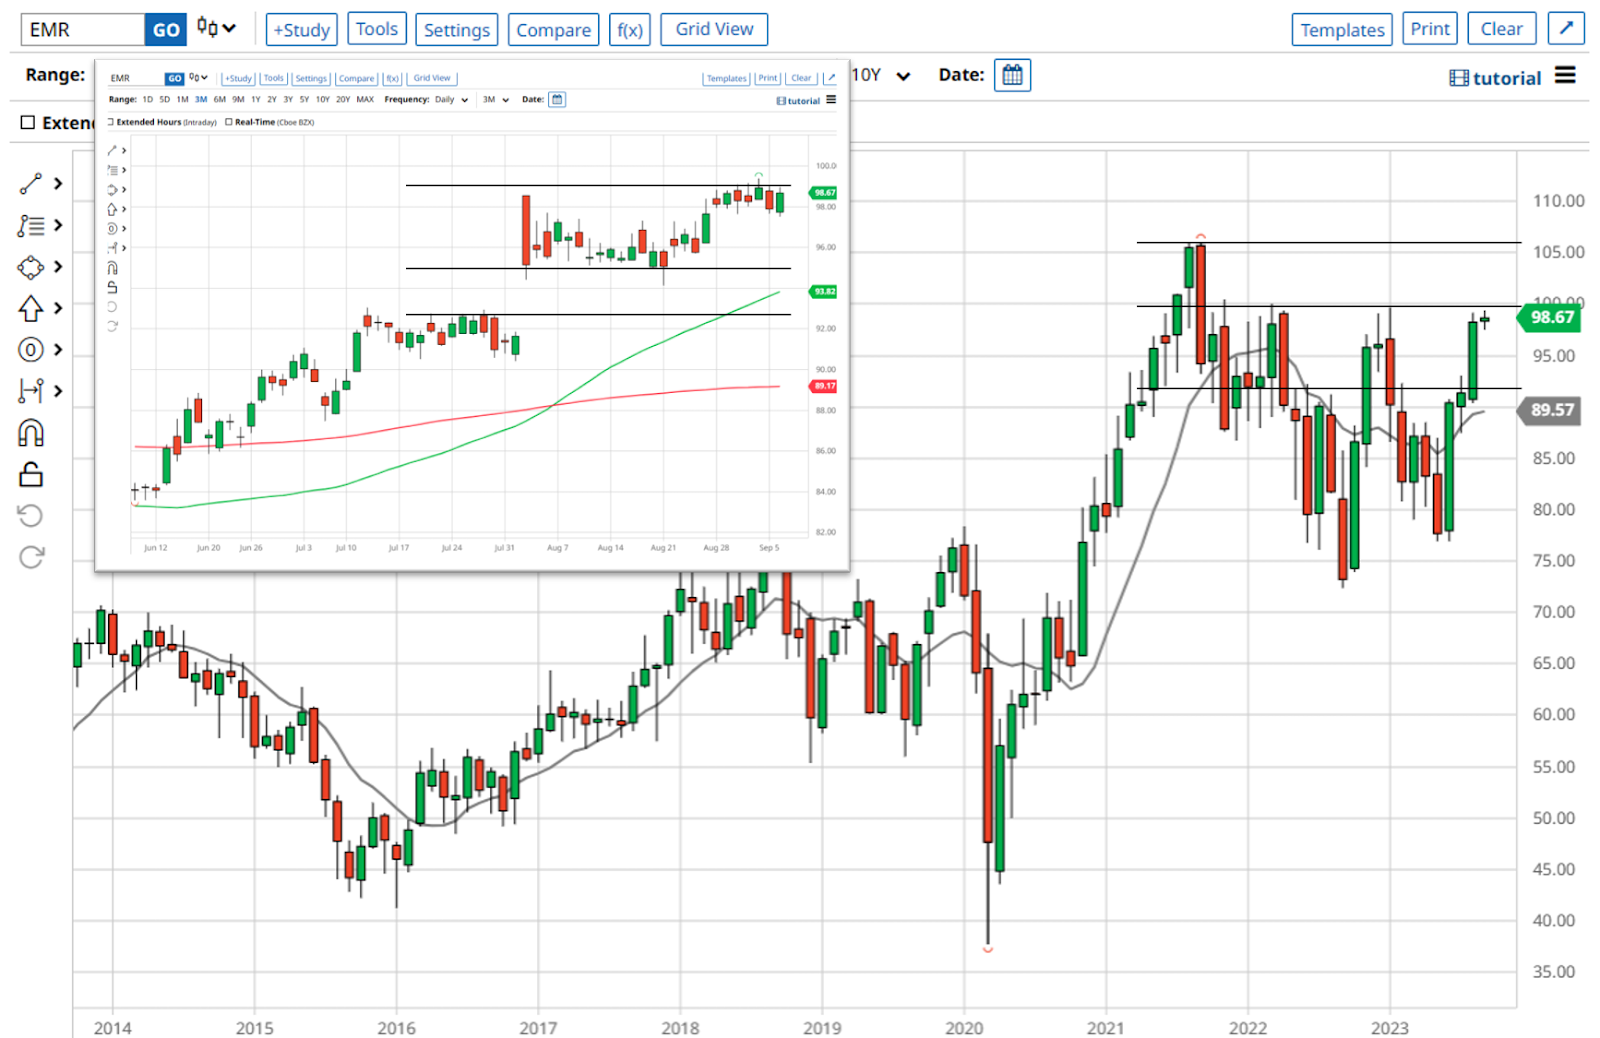Open the 10Y period dropdown in main chart
This screenshot has height=1038, width=1600.
click(881, 75)
